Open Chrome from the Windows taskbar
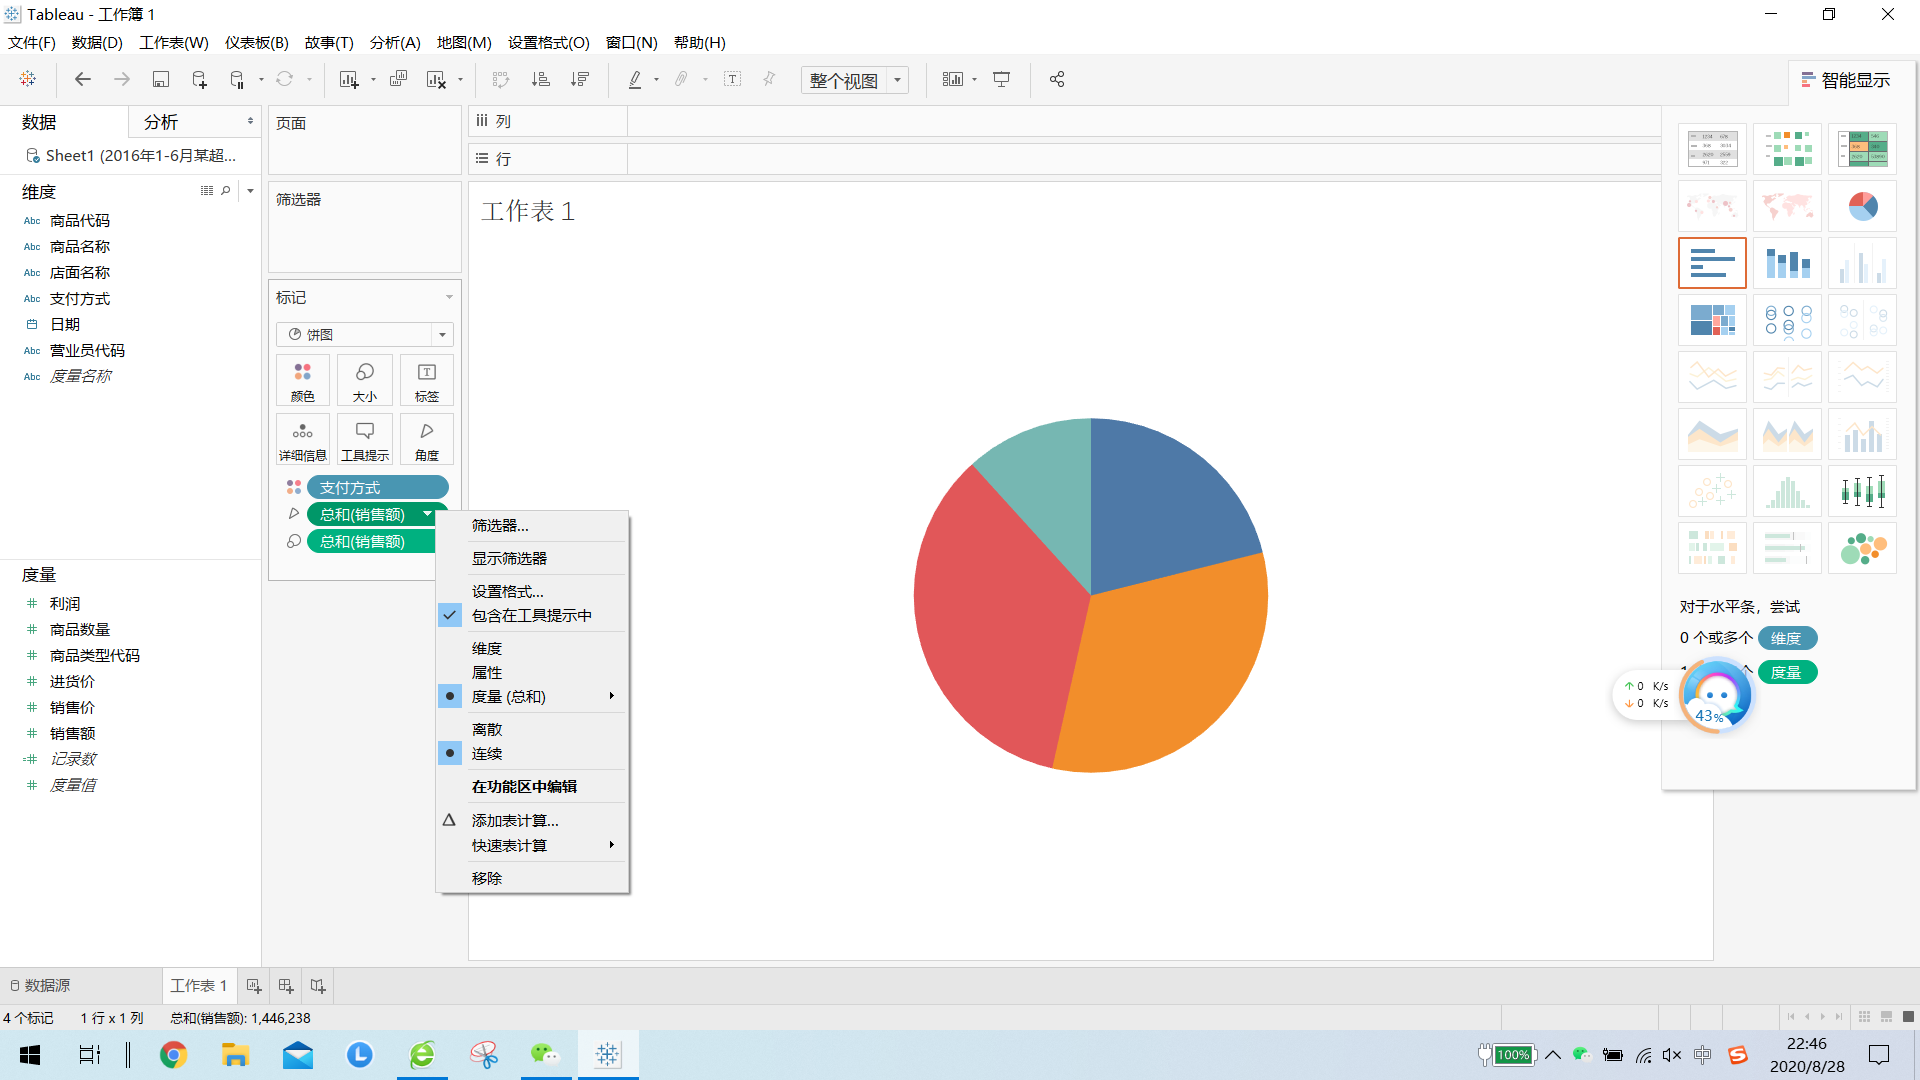 (173, 1055)
